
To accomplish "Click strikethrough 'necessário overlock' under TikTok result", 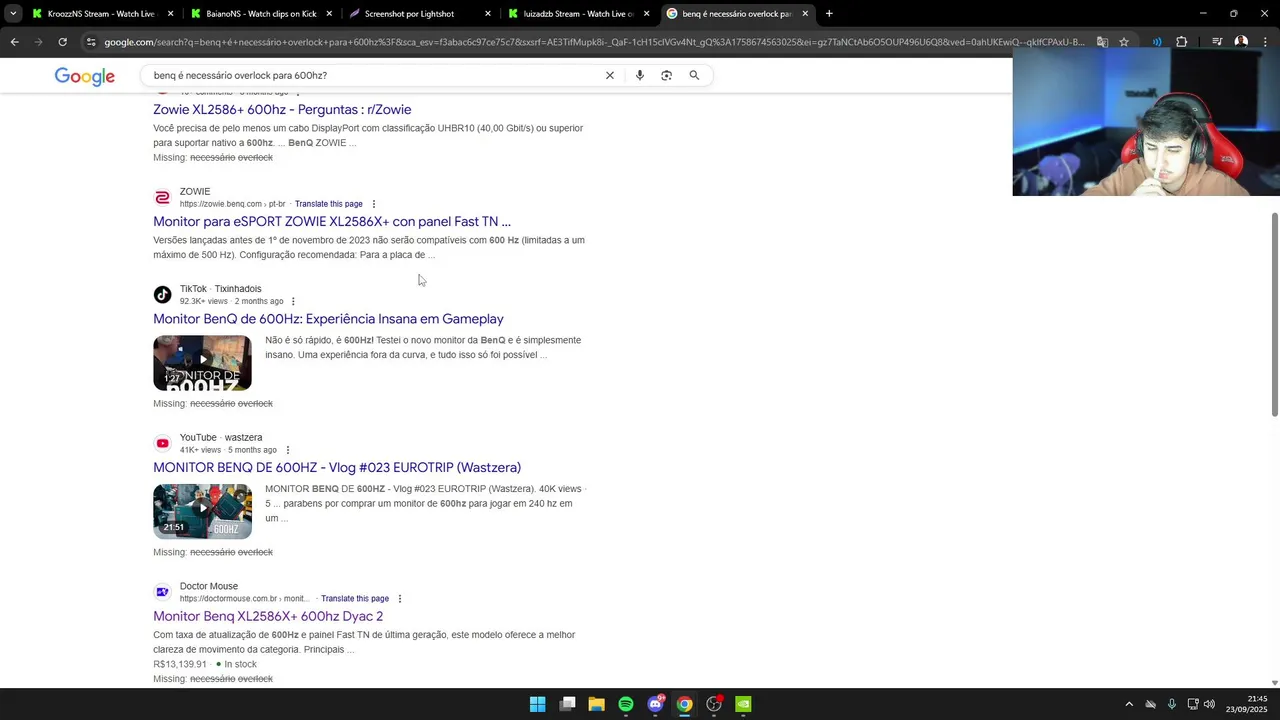I will pos(231,403).
